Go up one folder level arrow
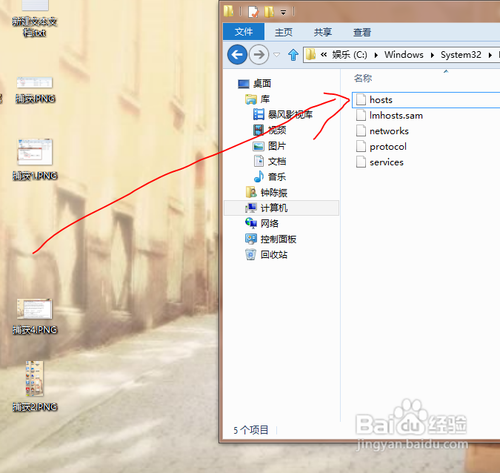 pos(293,55)
